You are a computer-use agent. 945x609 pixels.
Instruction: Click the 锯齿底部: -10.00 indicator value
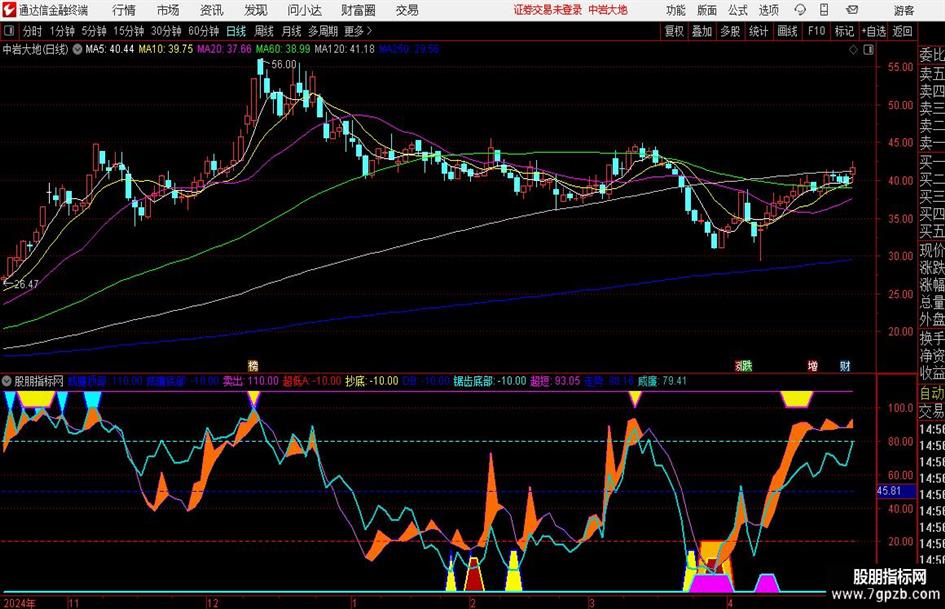(x=490, y=381)
